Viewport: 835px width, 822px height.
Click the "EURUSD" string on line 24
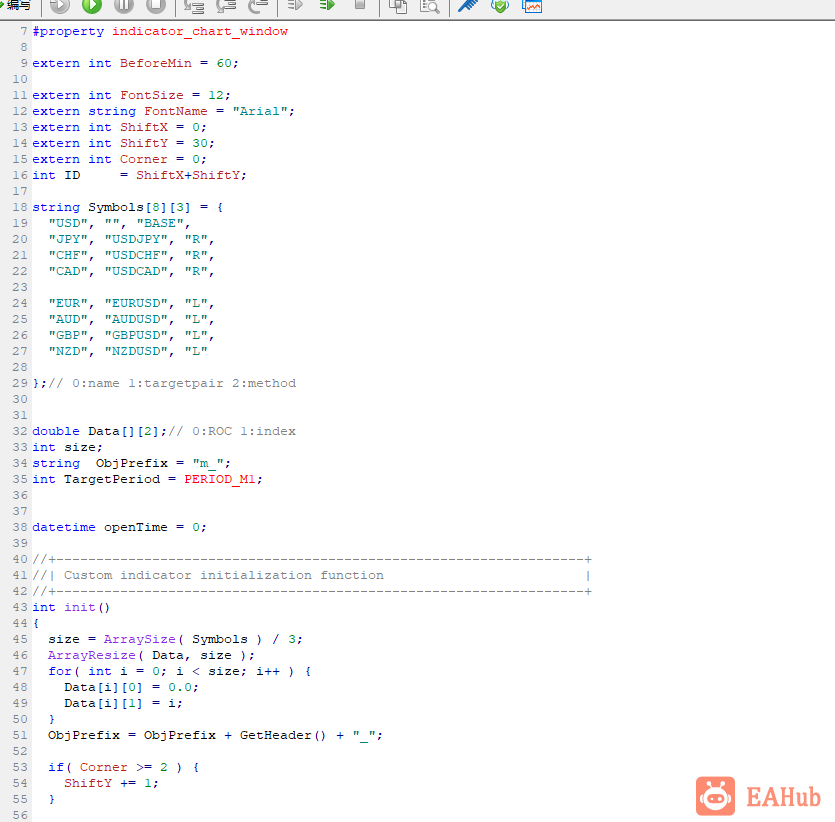click(x=136, y=303)
